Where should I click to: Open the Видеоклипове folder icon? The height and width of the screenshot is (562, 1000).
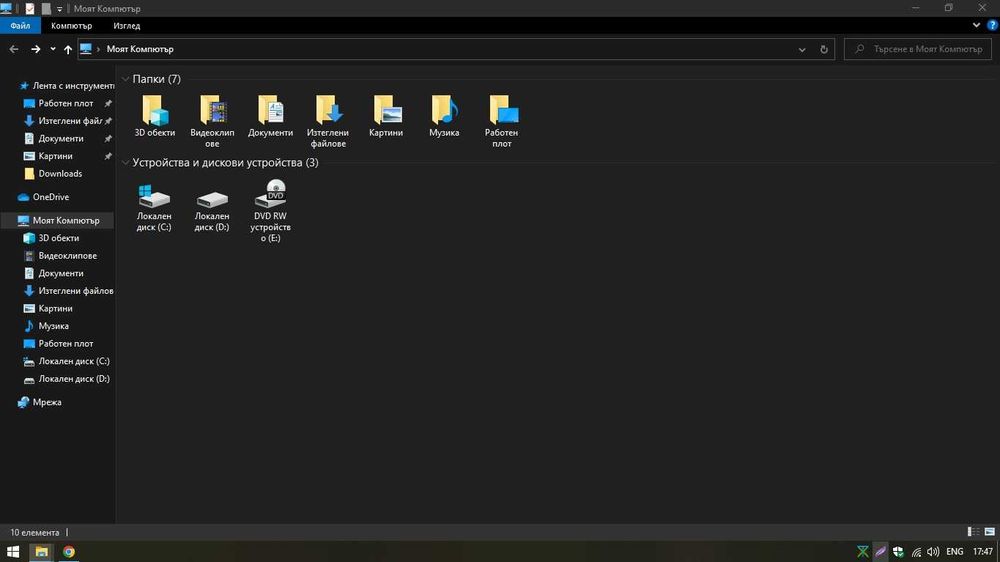[212, 110]
